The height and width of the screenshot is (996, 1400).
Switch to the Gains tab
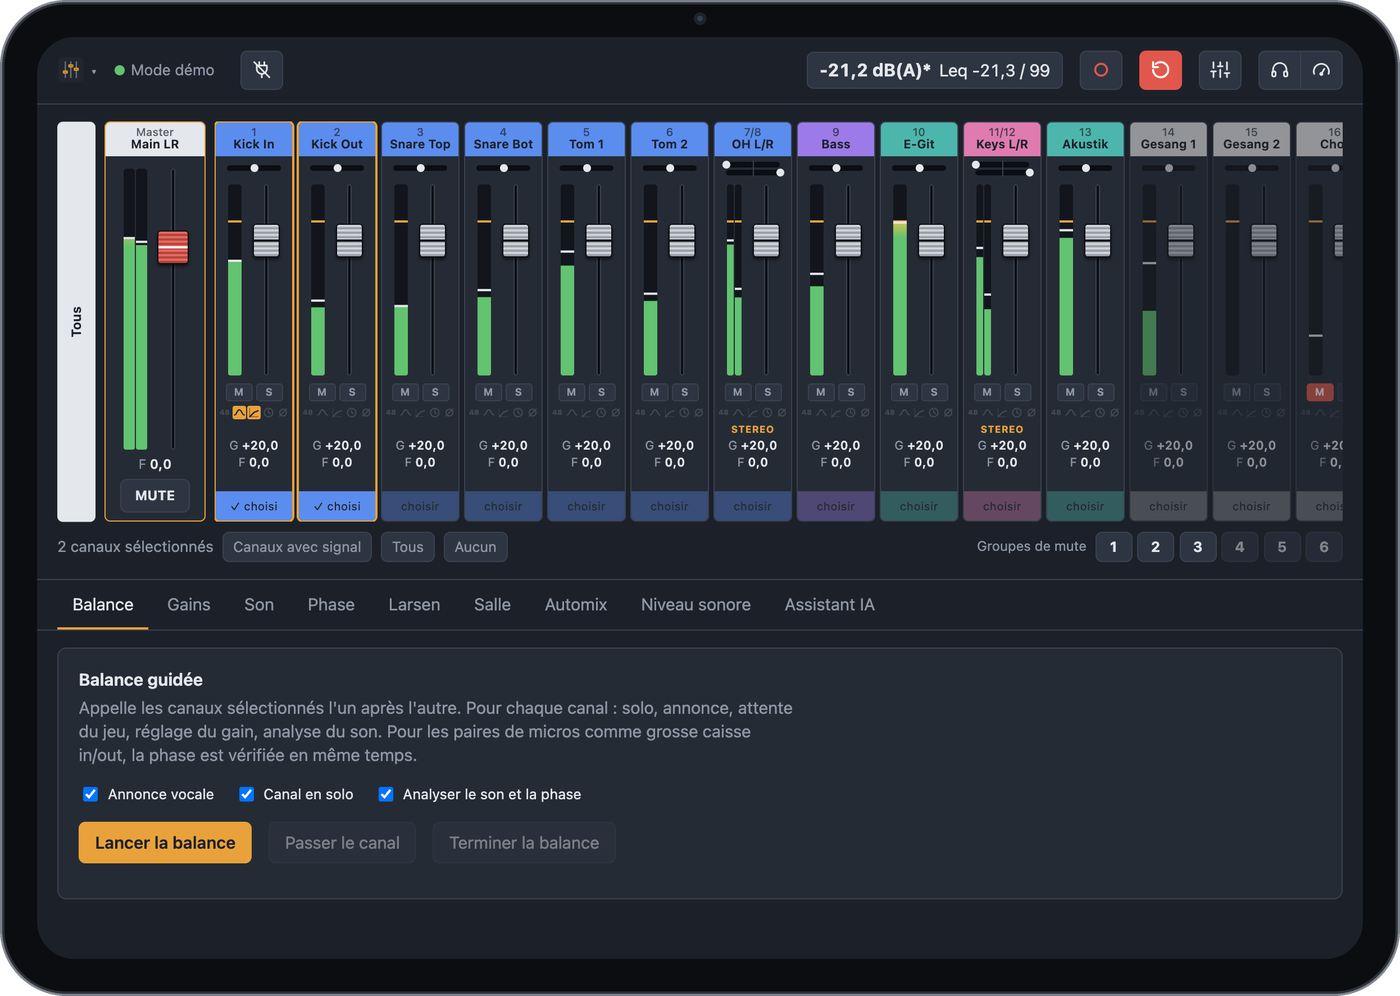(x=189, y=605)
